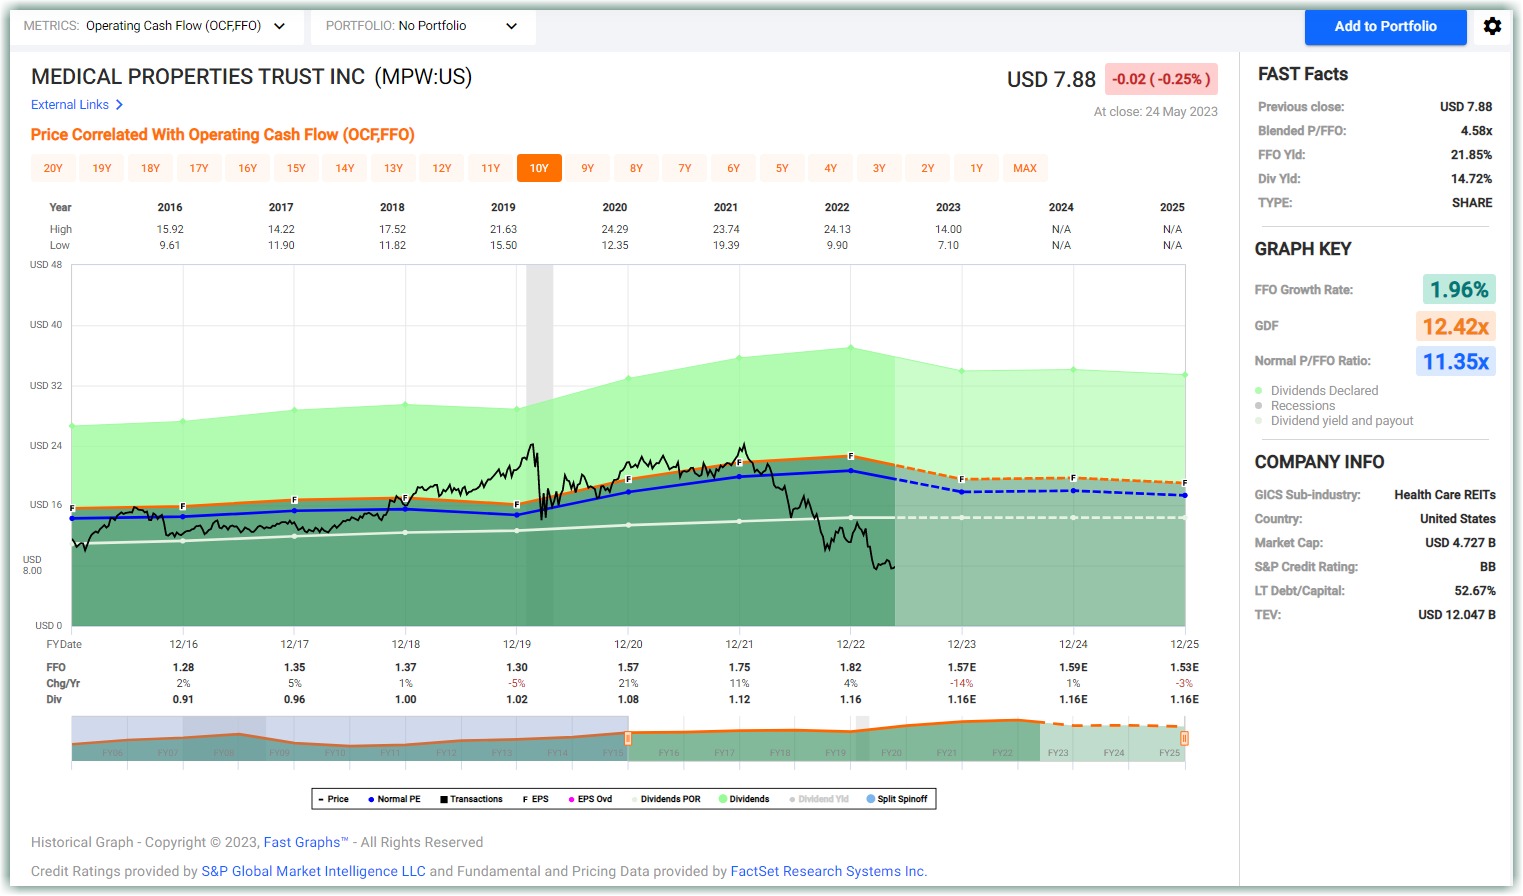The height and width of the screenshot is (896, 1523).
Task: Click the Add to Portfolio button
Action: (1385, 26)
